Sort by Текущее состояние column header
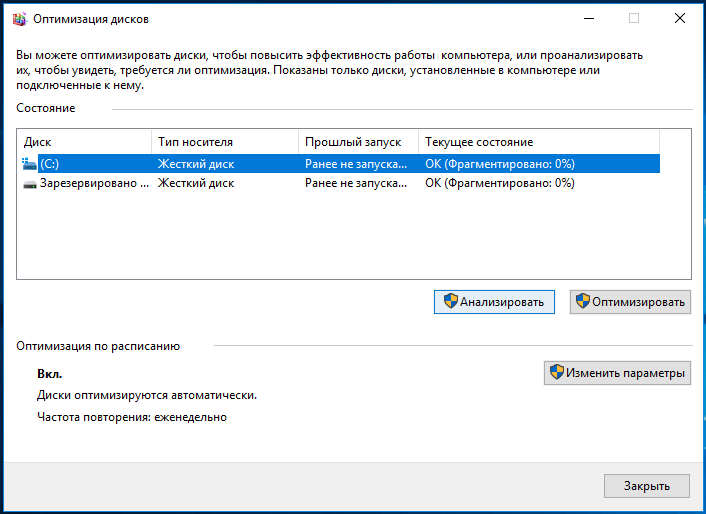The height and width of the screenshot is (514, 706). click(539, 142)
